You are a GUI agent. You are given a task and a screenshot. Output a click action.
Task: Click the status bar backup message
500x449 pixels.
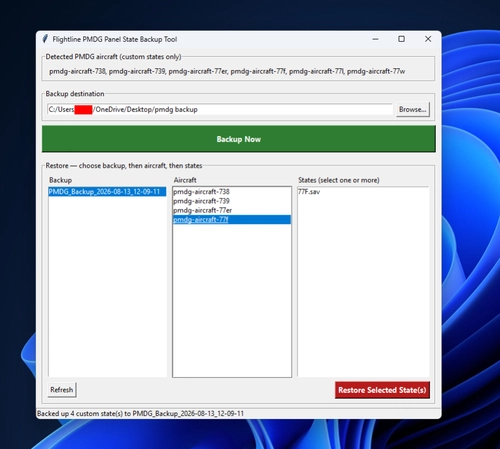(x=140, y=414)
